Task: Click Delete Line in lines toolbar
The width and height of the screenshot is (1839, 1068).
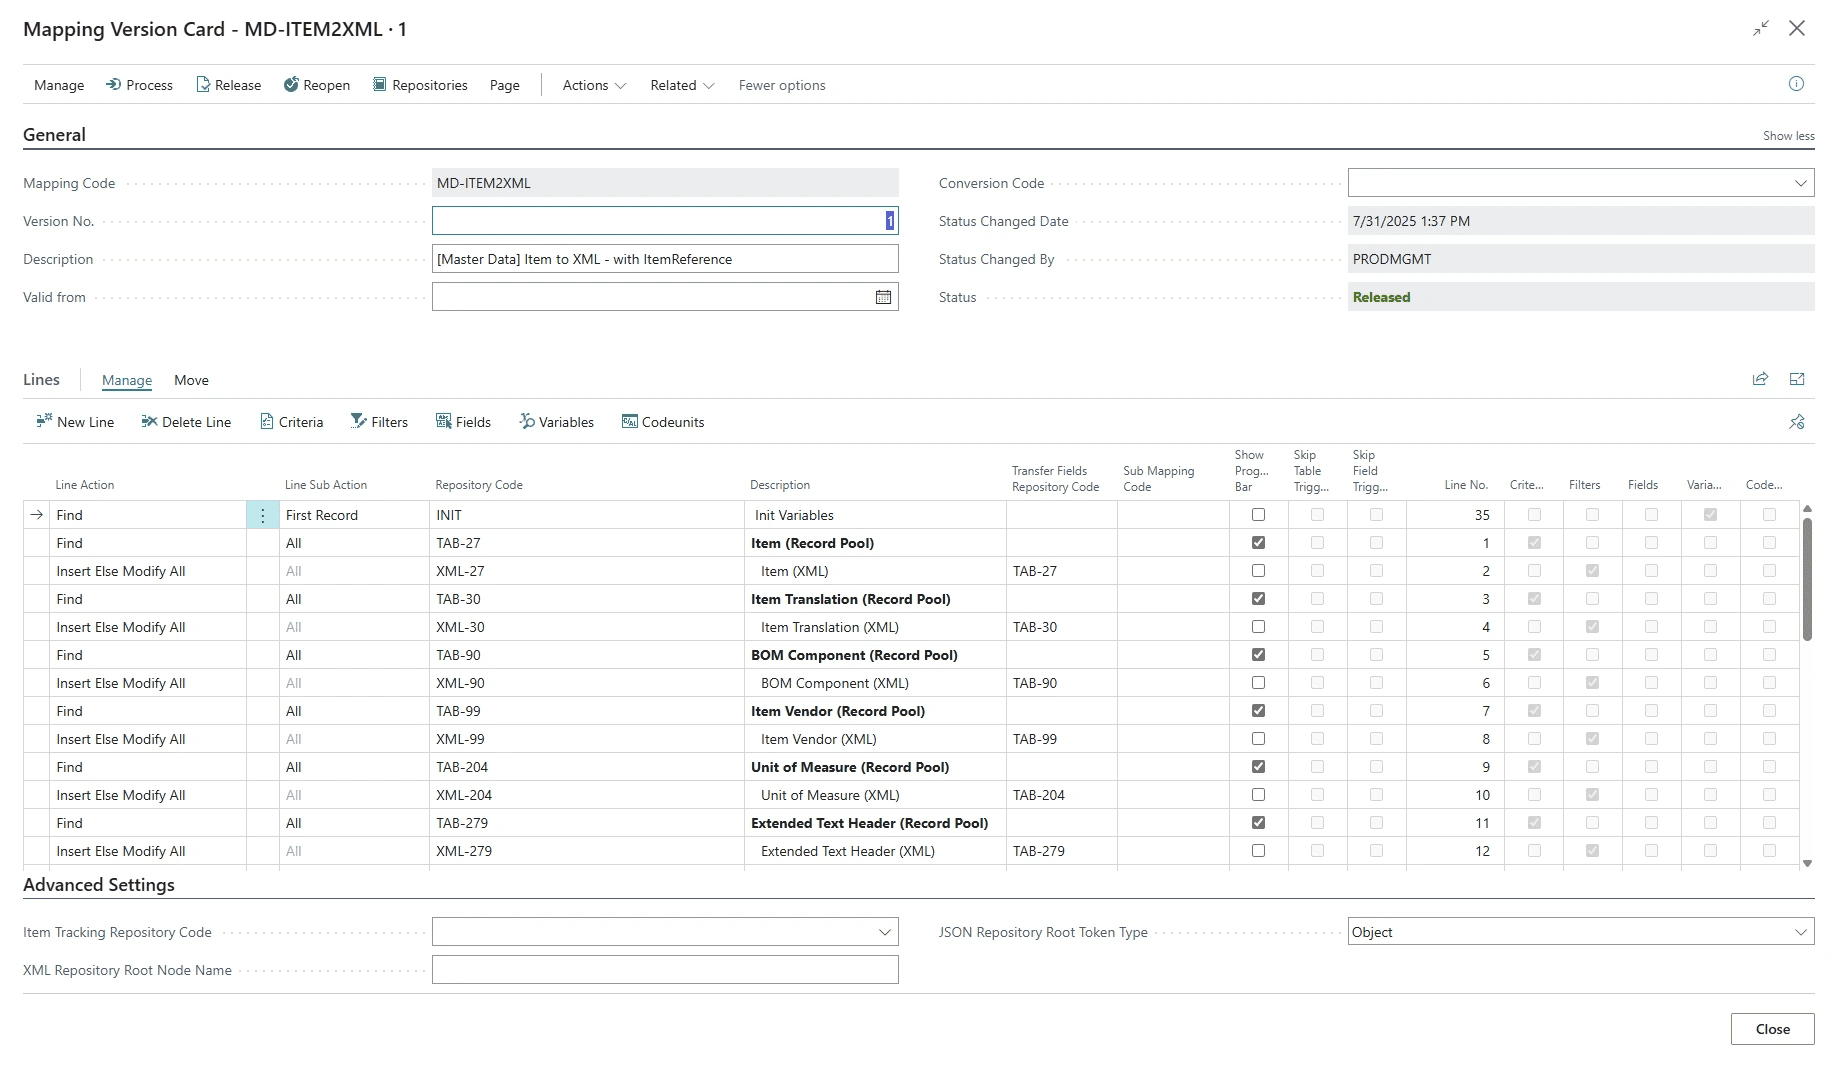Action: [x=186, y=422]
